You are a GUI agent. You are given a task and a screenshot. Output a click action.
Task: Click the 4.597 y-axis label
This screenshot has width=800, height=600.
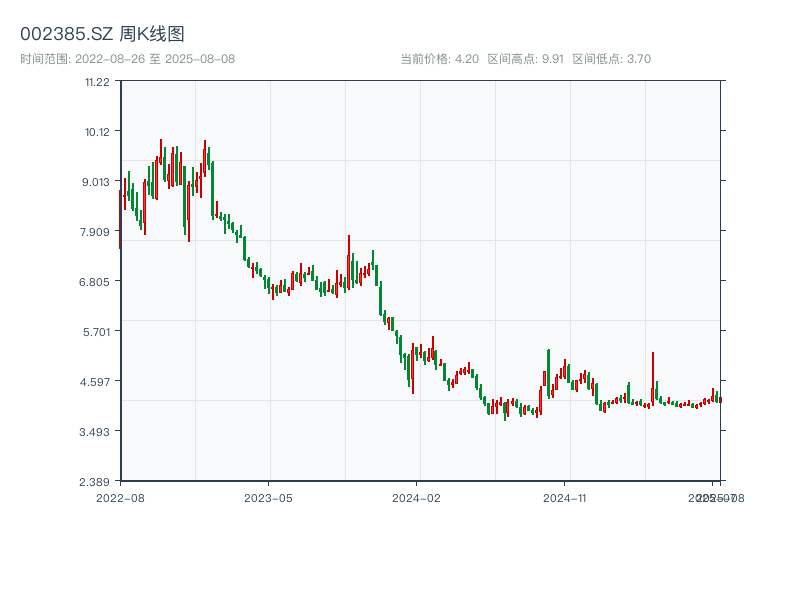pos(97,381)
